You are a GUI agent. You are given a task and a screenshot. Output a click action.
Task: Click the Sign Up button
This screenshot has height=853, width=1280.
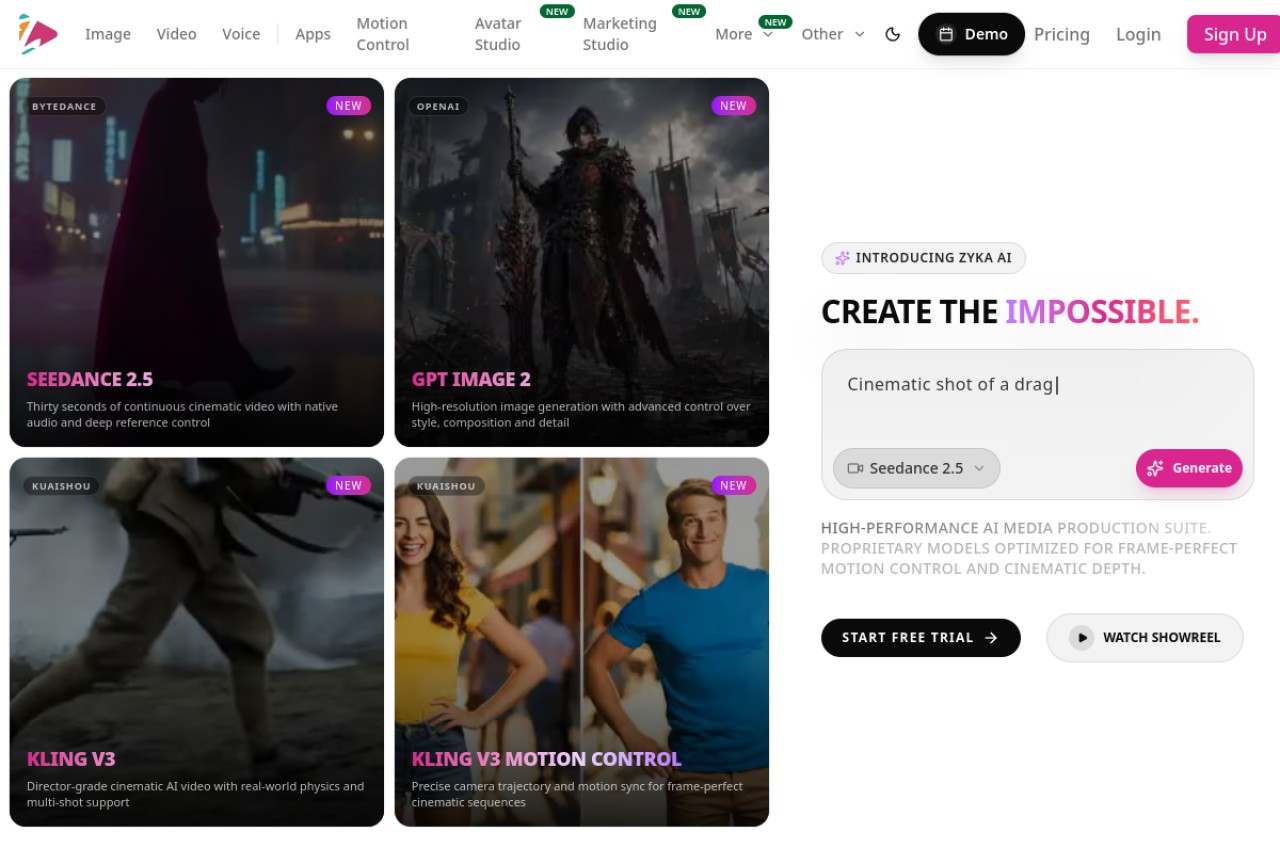[1235, 34]
